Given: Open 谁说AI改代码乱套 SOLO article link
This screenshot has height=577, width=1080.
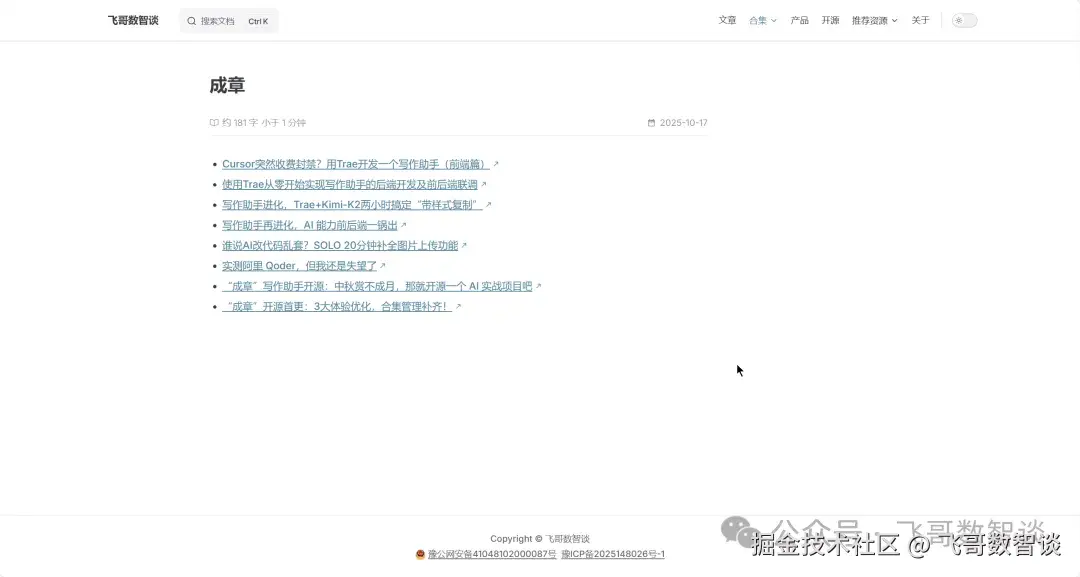Looking at the screenshot, I should pos(340,245).
